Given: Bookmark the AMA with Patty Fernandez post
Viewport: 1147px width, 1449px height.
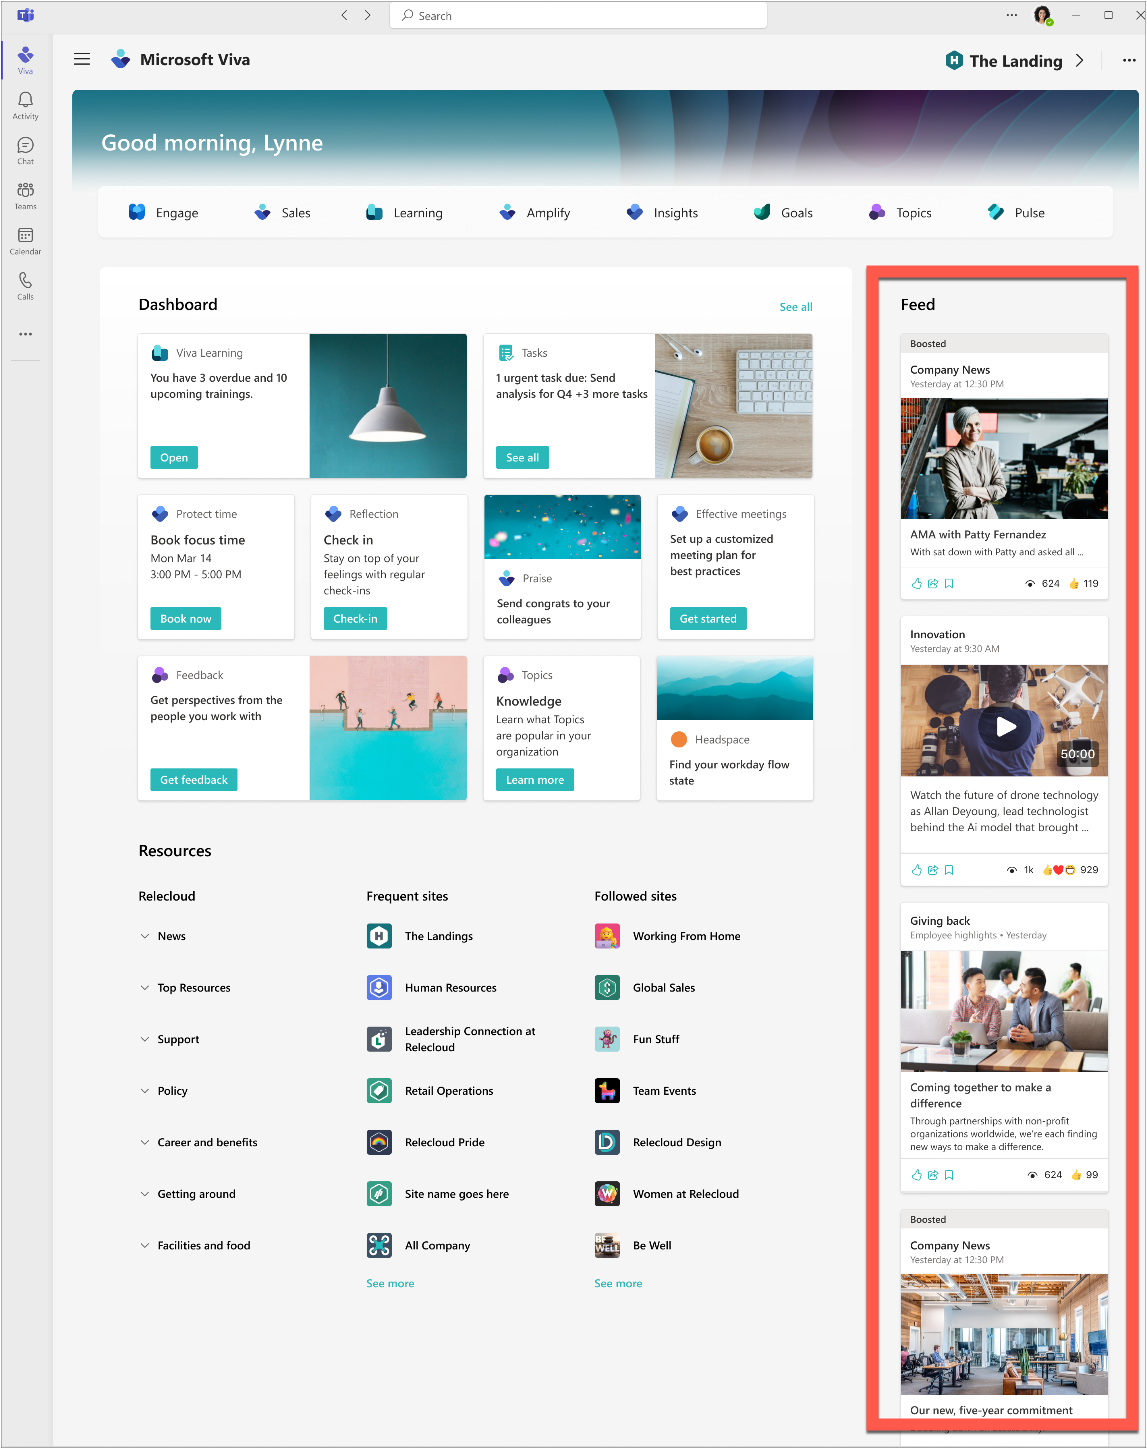Looking at the screenshot, I should [x=949, y=583].
